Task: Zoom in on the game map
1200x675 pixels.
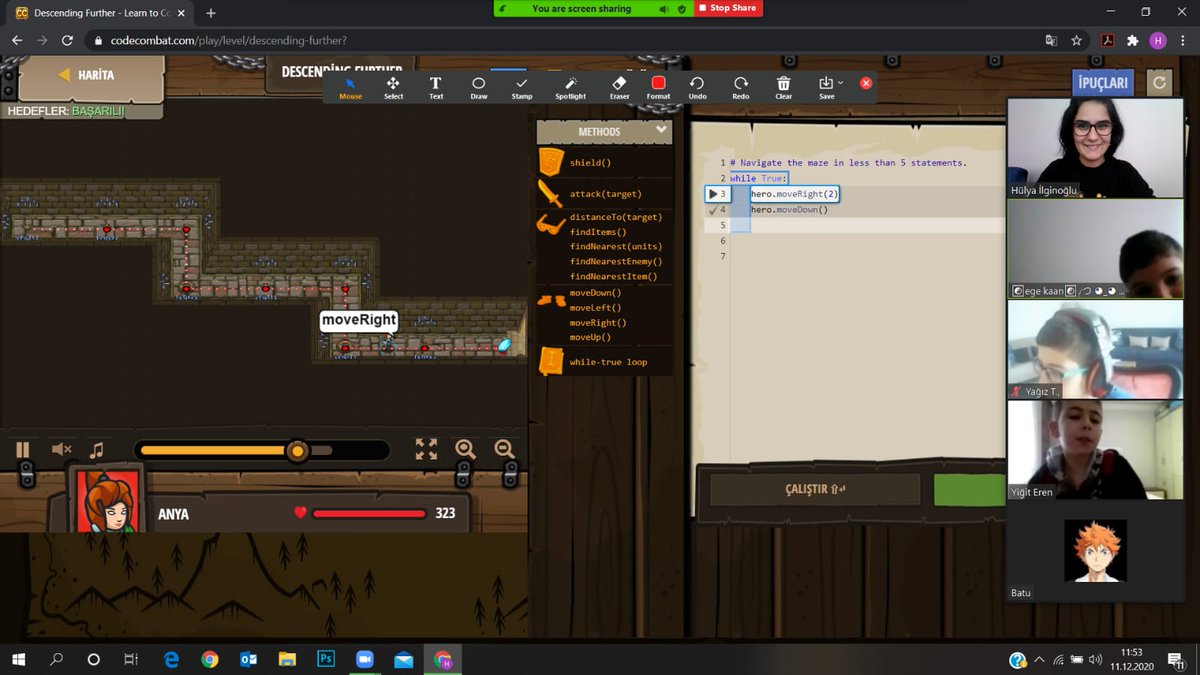Action: point(465,450)
